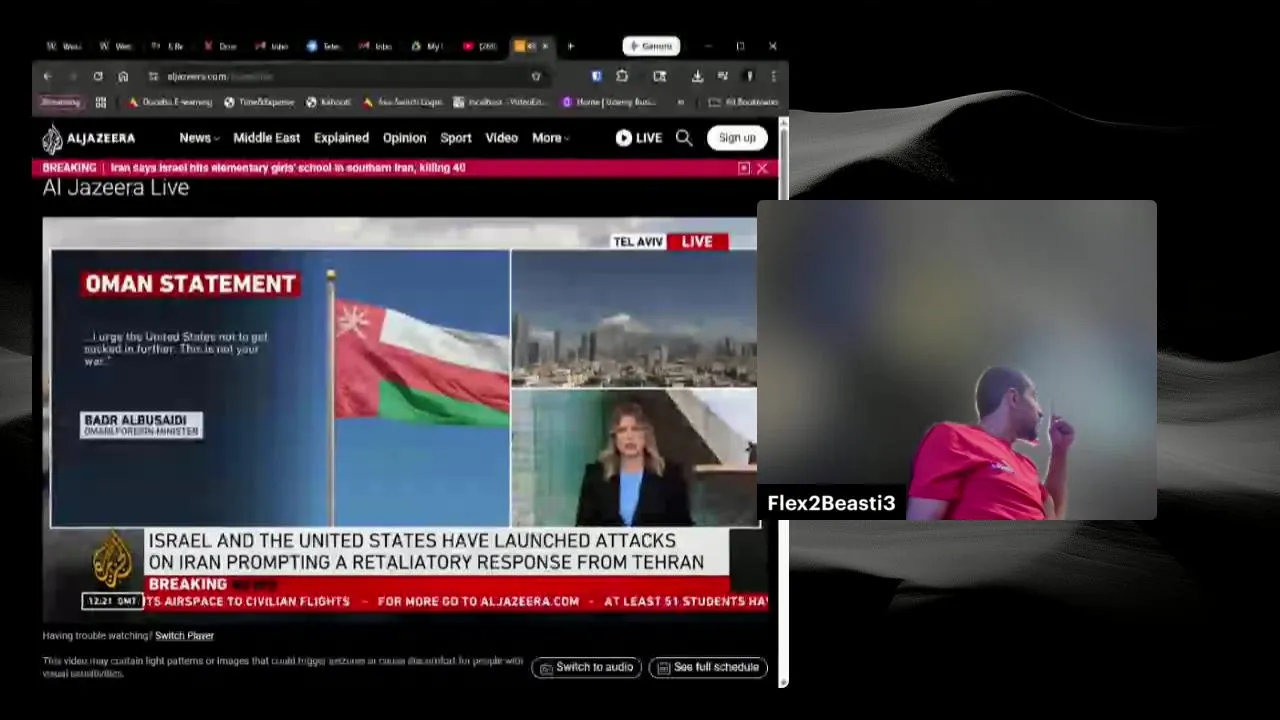Click See full schedule button
This screenshot has width=1280, height=720.
[708, 667]
